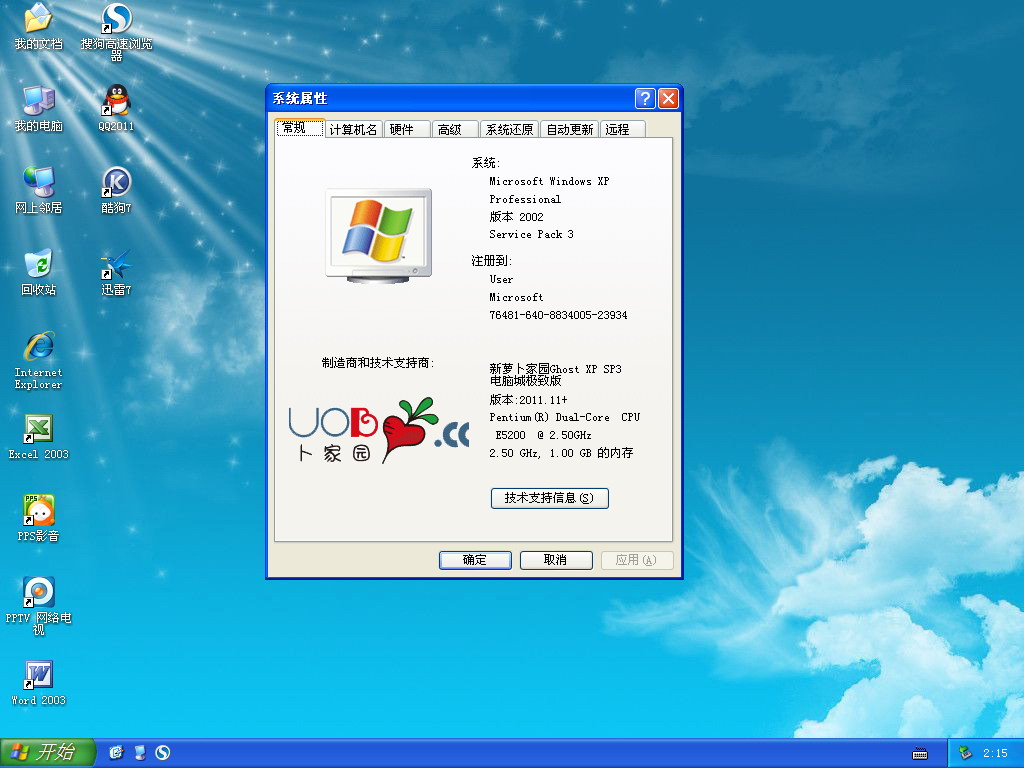Click the text Service Pack 3
This screenshot has width=1024, height=768.
tap(531, 234)
